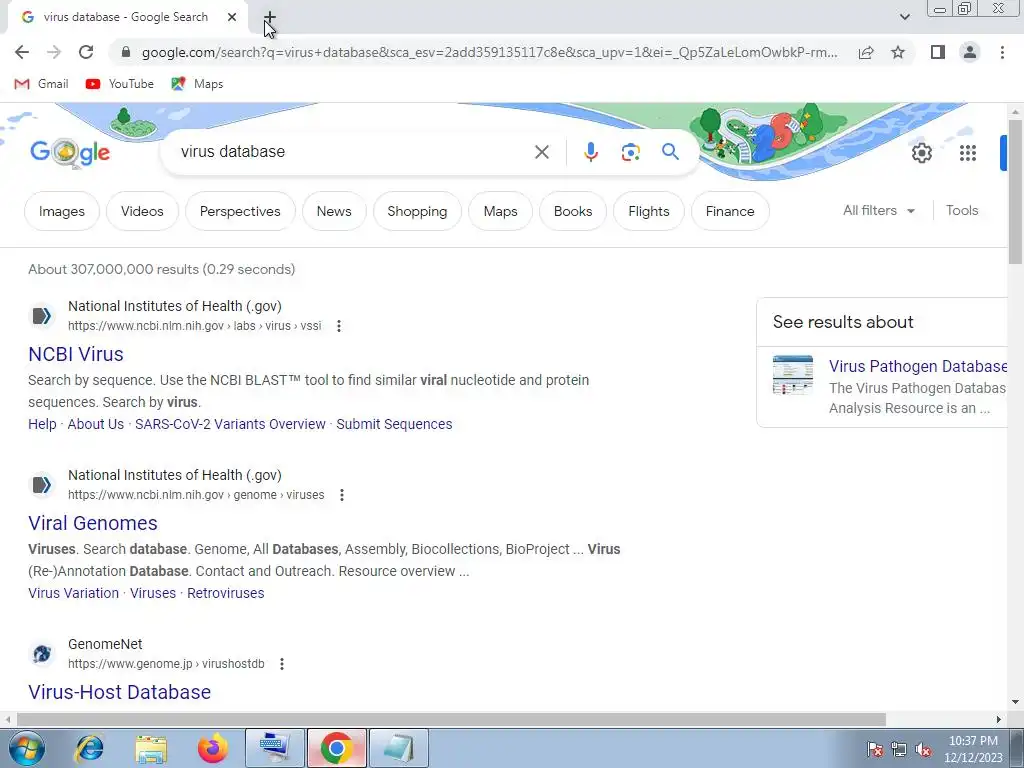Click the browser forward arrow
Image resolution: width=1024 pixels, height=768 pixels.
[54, 52]
